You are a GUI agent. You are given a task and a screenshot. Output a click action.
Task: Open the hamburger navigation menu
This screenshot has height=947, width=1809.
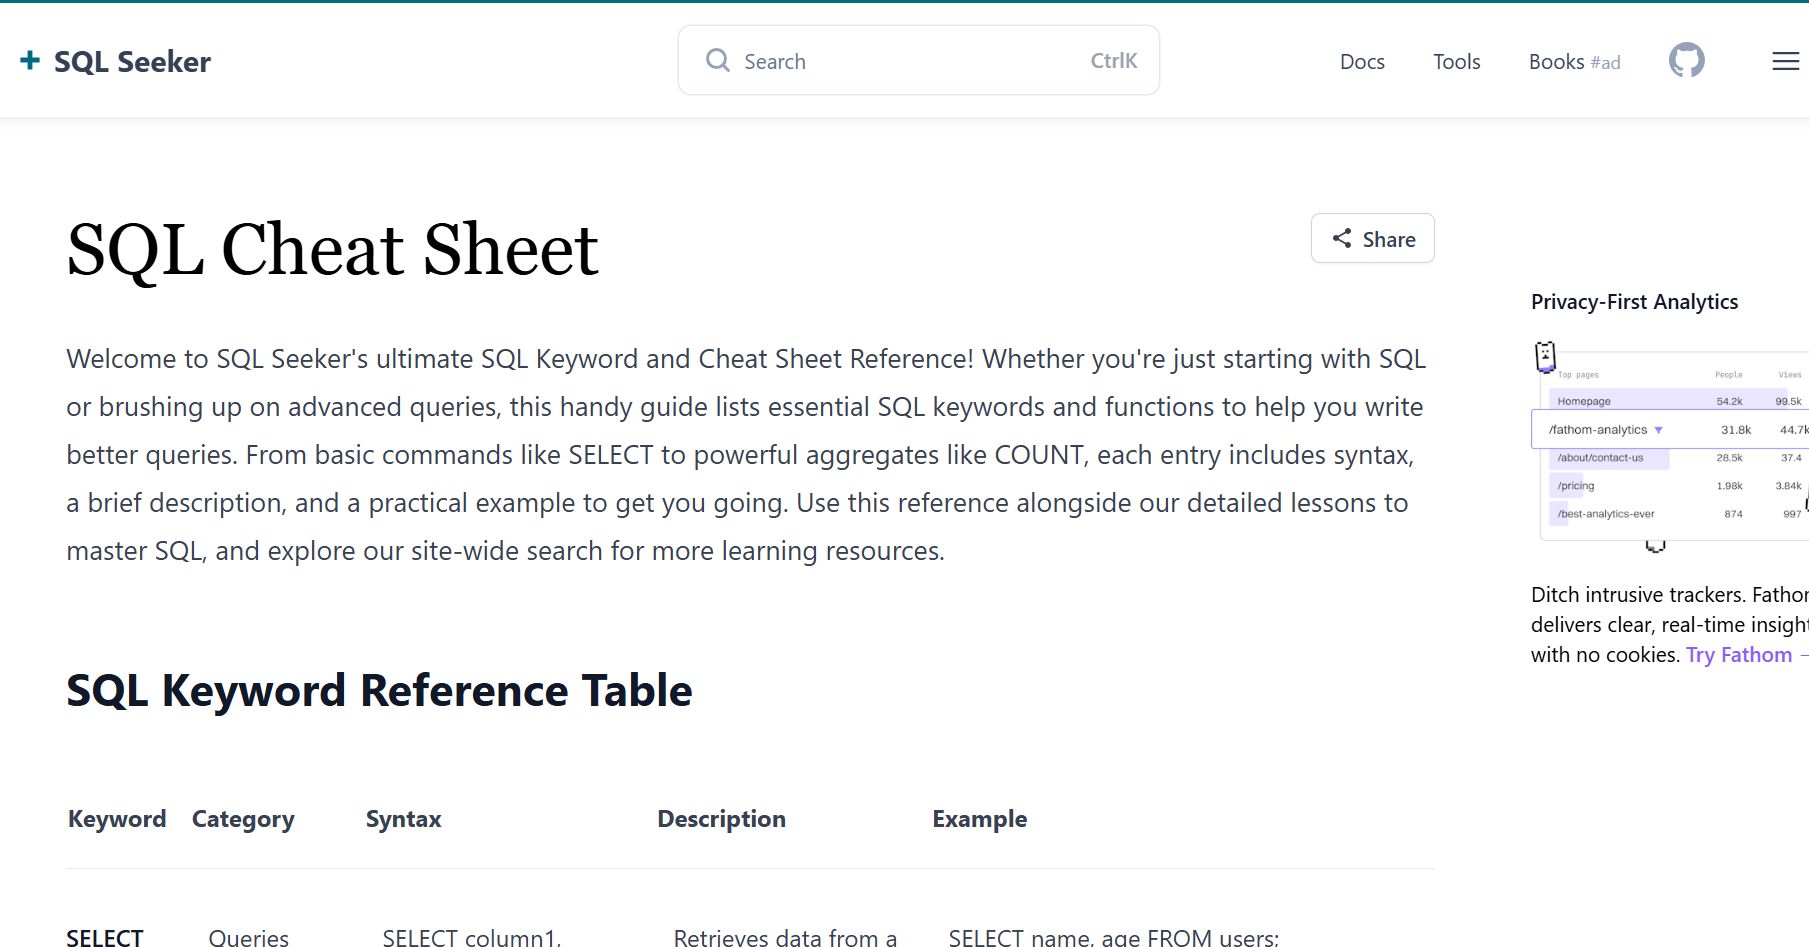[1784, 61]
